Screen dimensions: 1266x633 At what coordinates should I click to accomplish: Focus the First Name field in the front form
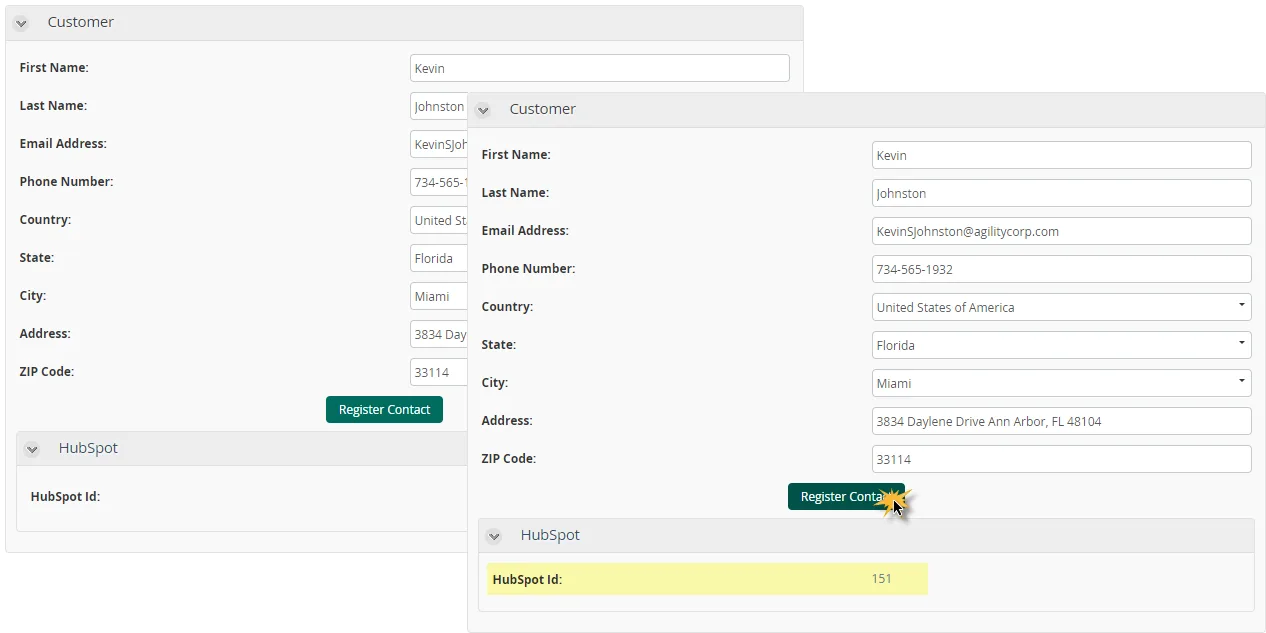(x=1061, y=155)
